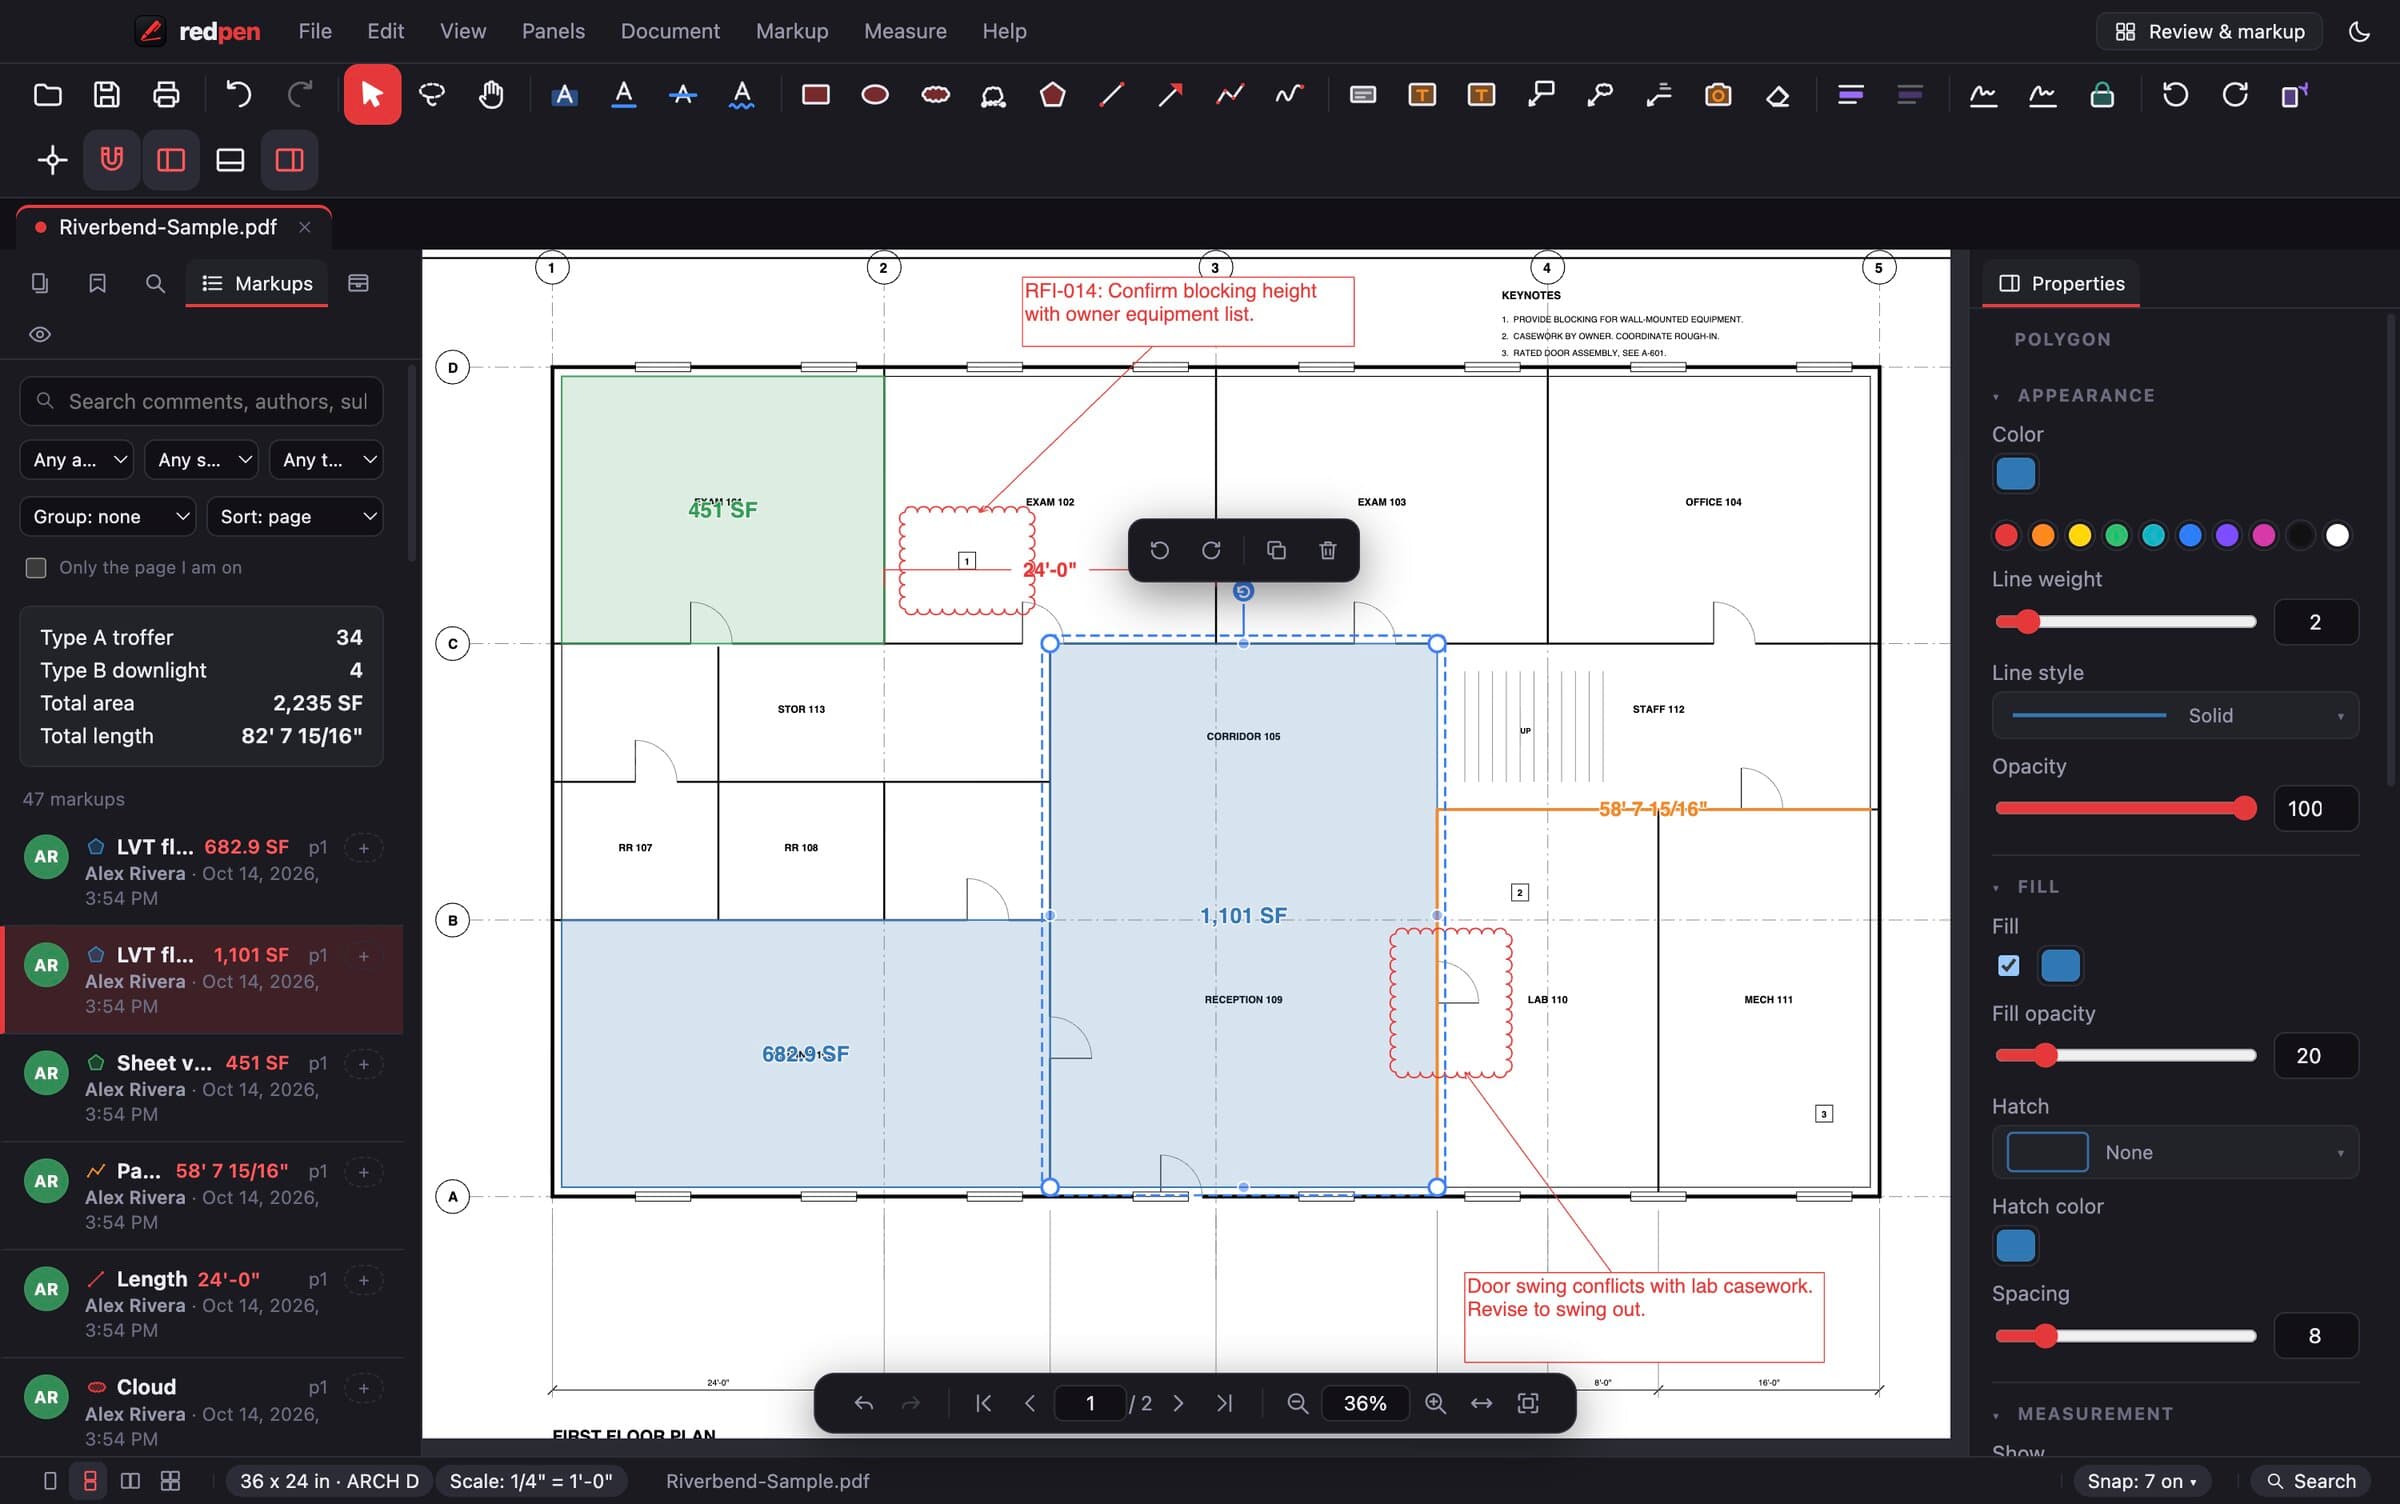Select the freehand ink tool
The width and height of the screenshot is (2400, 1504).
click(1289, 95)
